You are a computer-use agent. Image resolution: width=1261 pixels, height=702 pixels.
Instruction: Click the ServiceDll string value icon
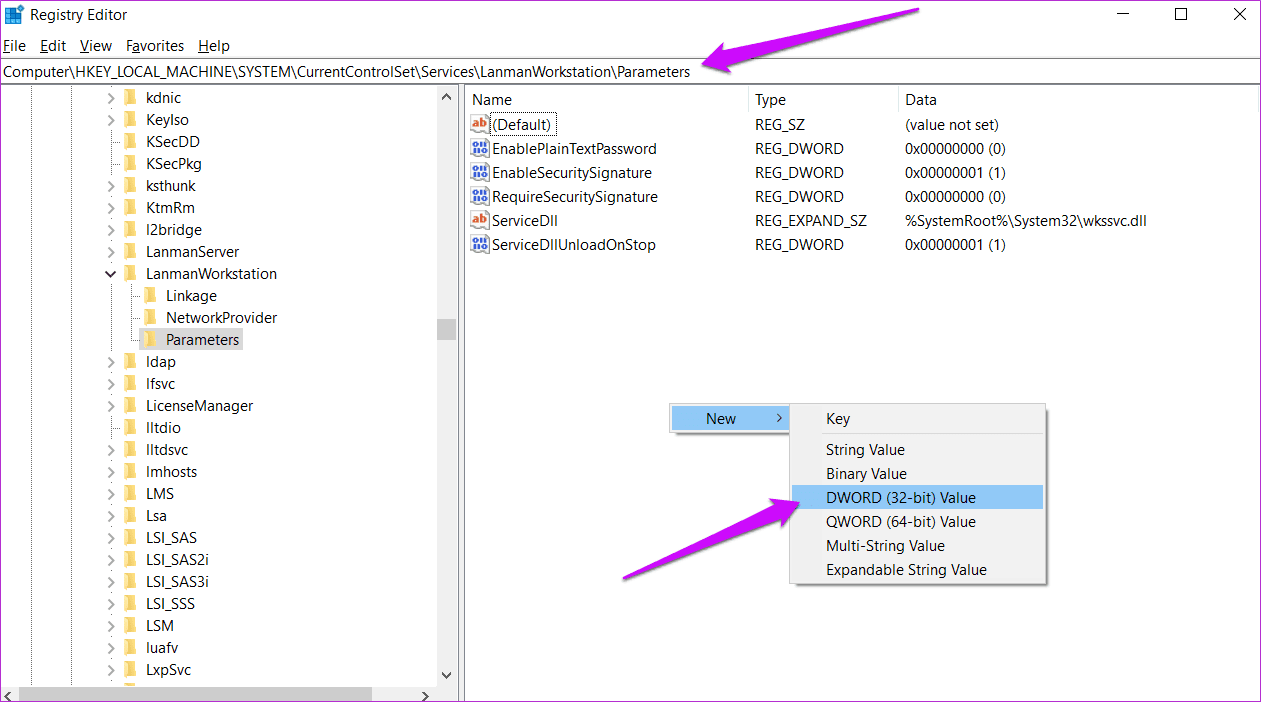pyautogui.click(x=480, y=220)
